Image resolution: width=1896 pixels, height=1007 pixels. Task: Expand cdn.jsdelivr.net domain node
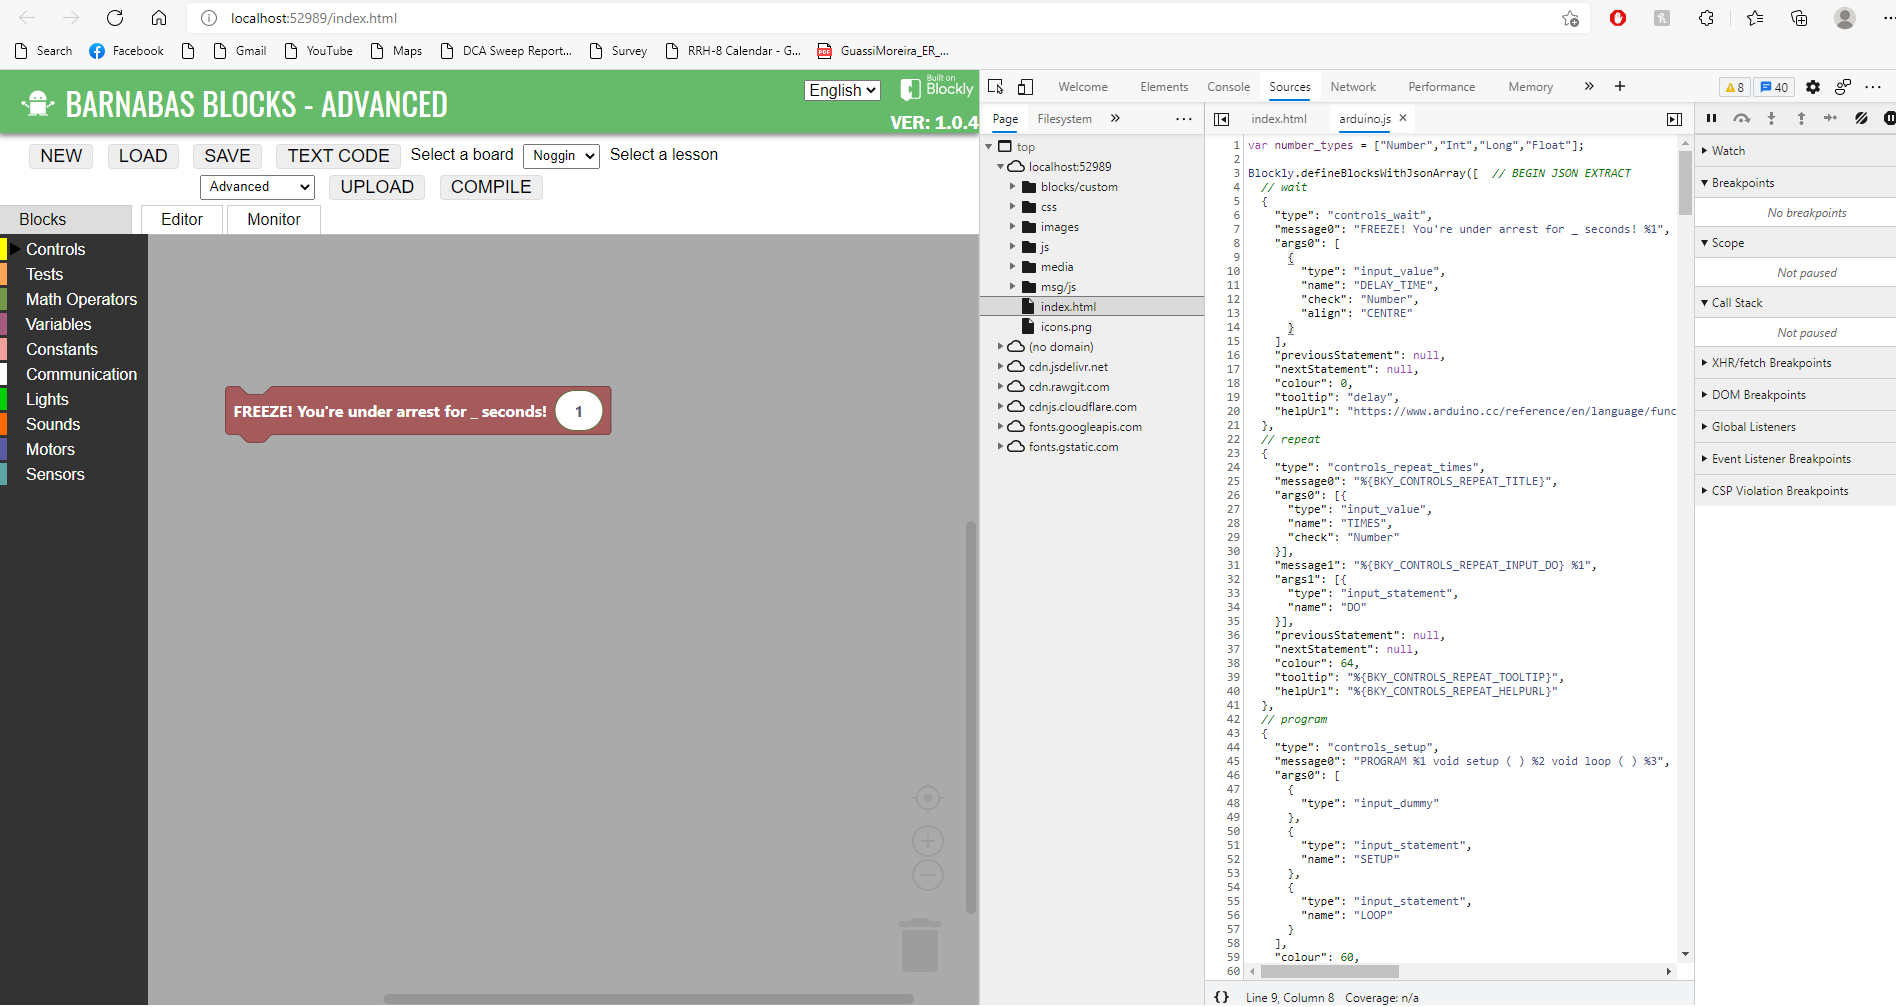[x=1000, y=367]
